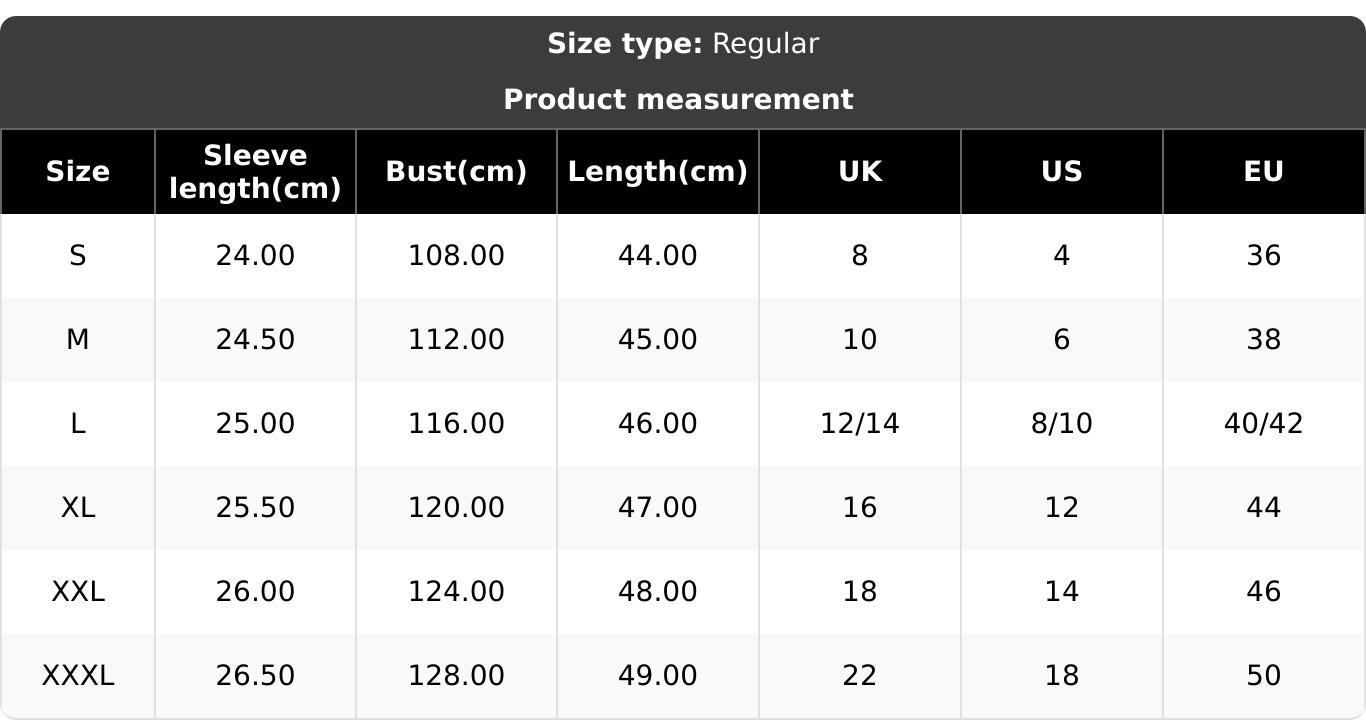Click the Size column header
The height and width of the screenshot is (720, 1366).
78,172
